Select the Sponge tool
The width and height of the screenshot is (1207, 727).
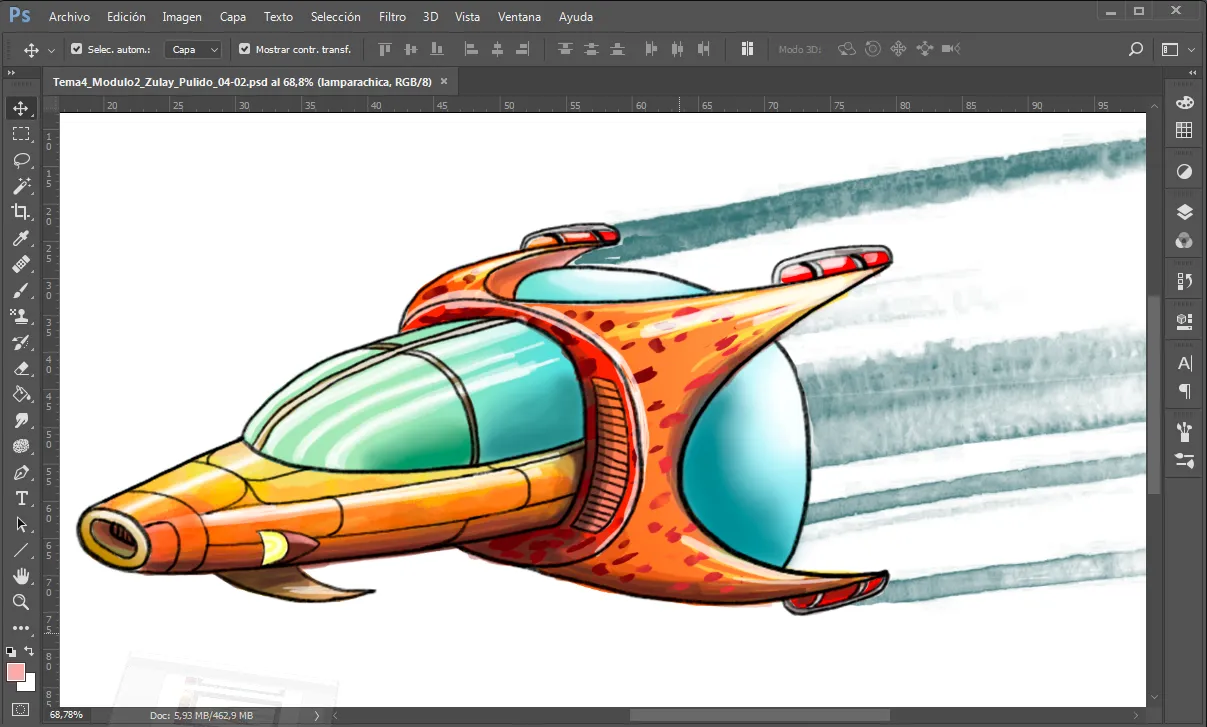click(20, 446)
